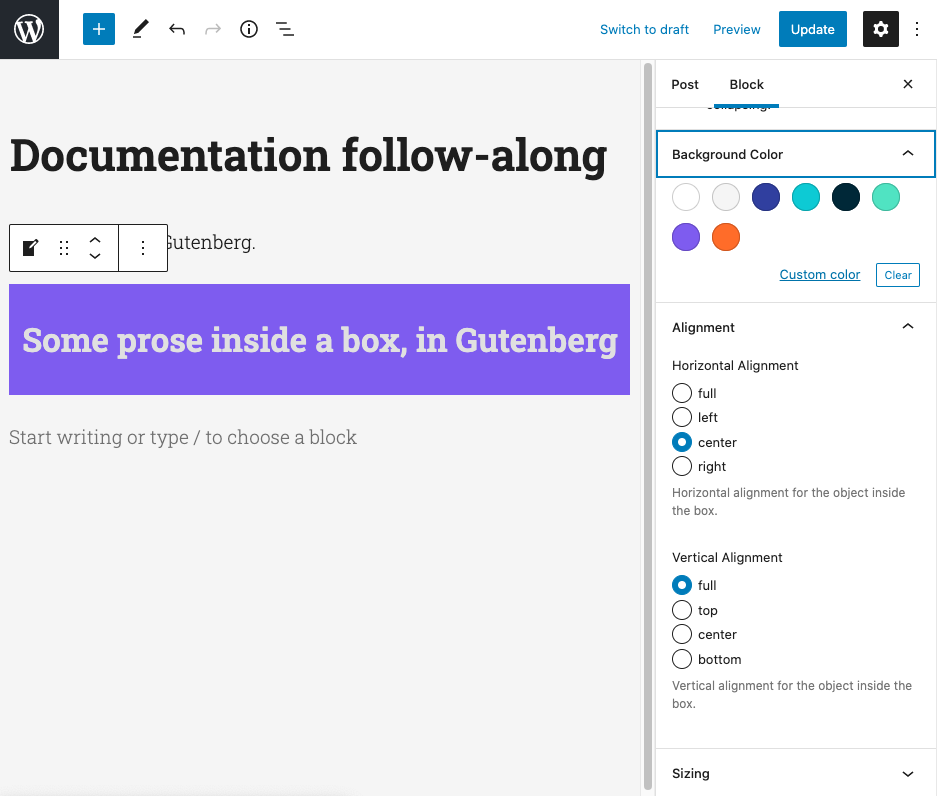937x796 pixels.
Task: Toggle the settings gear sidebar
Action: pos(880,29)
